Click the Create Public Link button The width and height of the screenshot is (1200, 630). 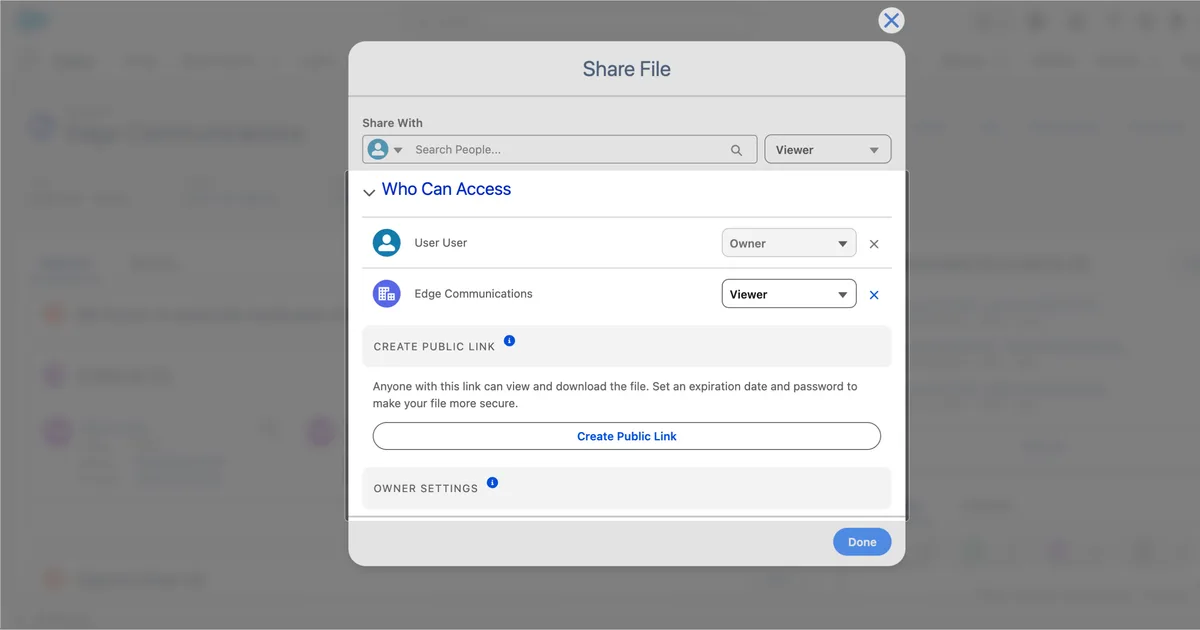[x=627, y=436]
